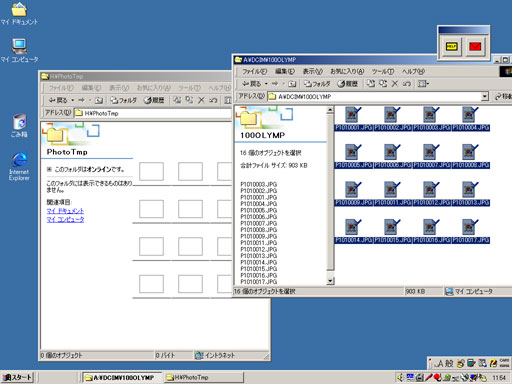Click the 11:54 clock in system tray
The image size is (512, 384).
tap(499, 378)
